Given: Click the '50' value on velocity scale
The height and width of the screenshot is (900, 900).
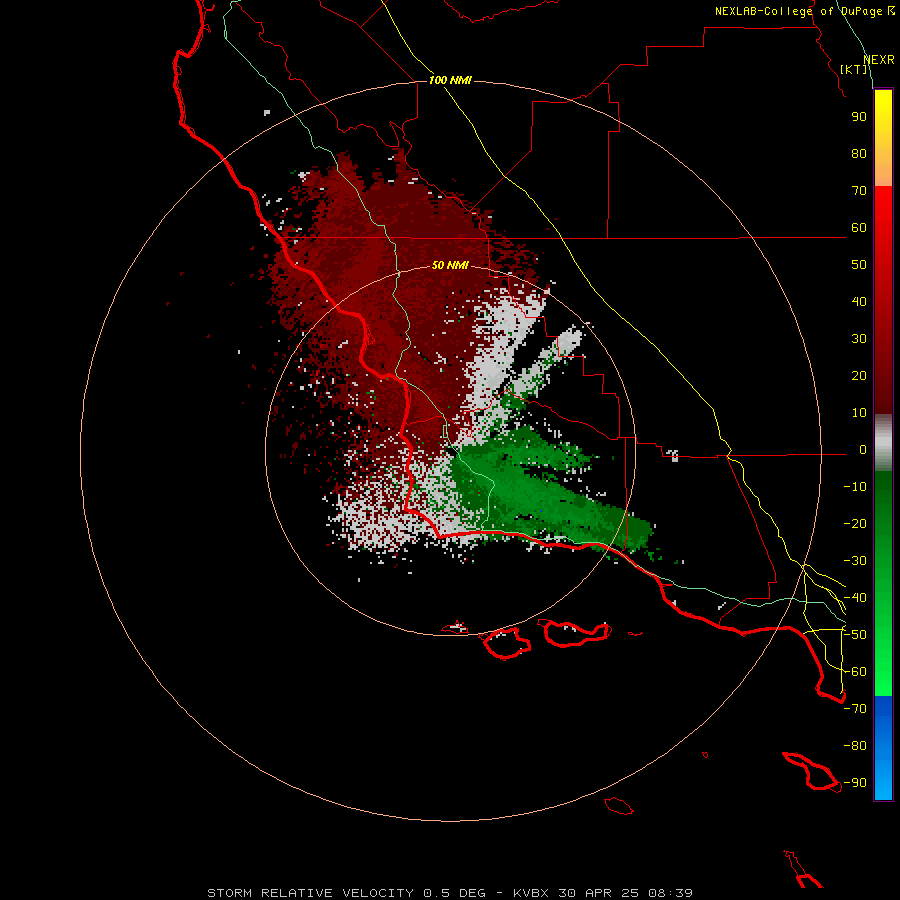Looking at the screenshot, I should point(859,265).
